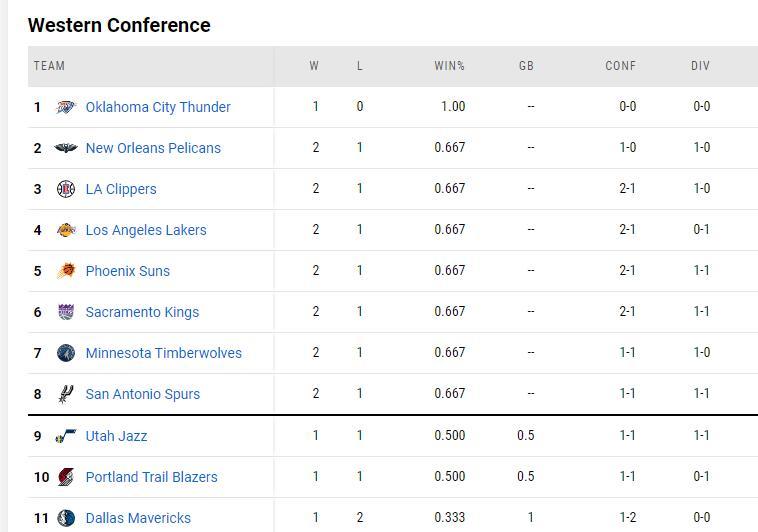Open the Minnesota Timberwolves team link
The image size is (758, 532).
tap(163, 353)
